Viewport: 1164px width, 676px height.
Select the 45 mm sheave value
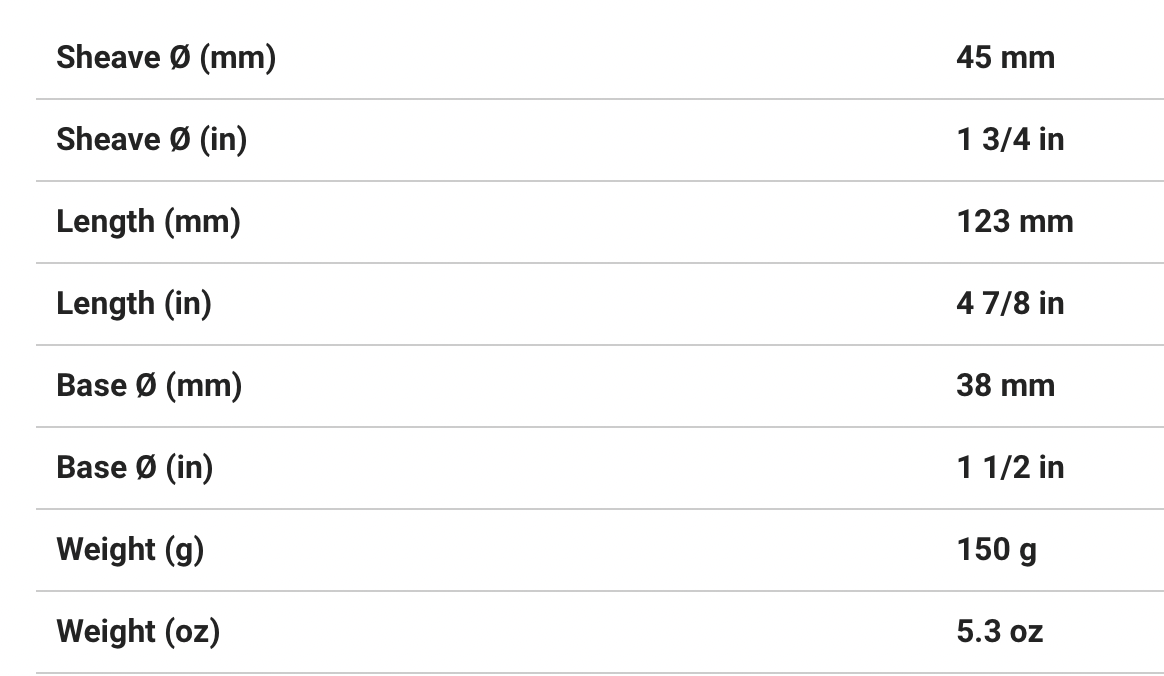pos(1005,58)
